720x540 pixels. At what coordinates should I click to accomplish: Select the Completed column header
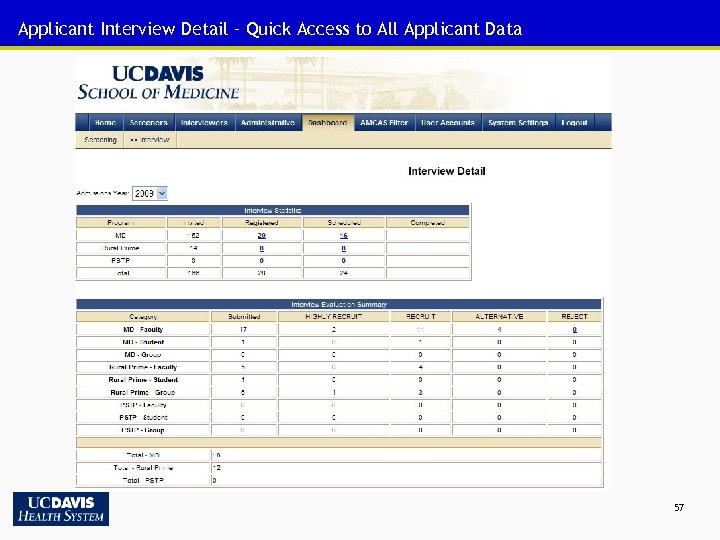point(428,223)
